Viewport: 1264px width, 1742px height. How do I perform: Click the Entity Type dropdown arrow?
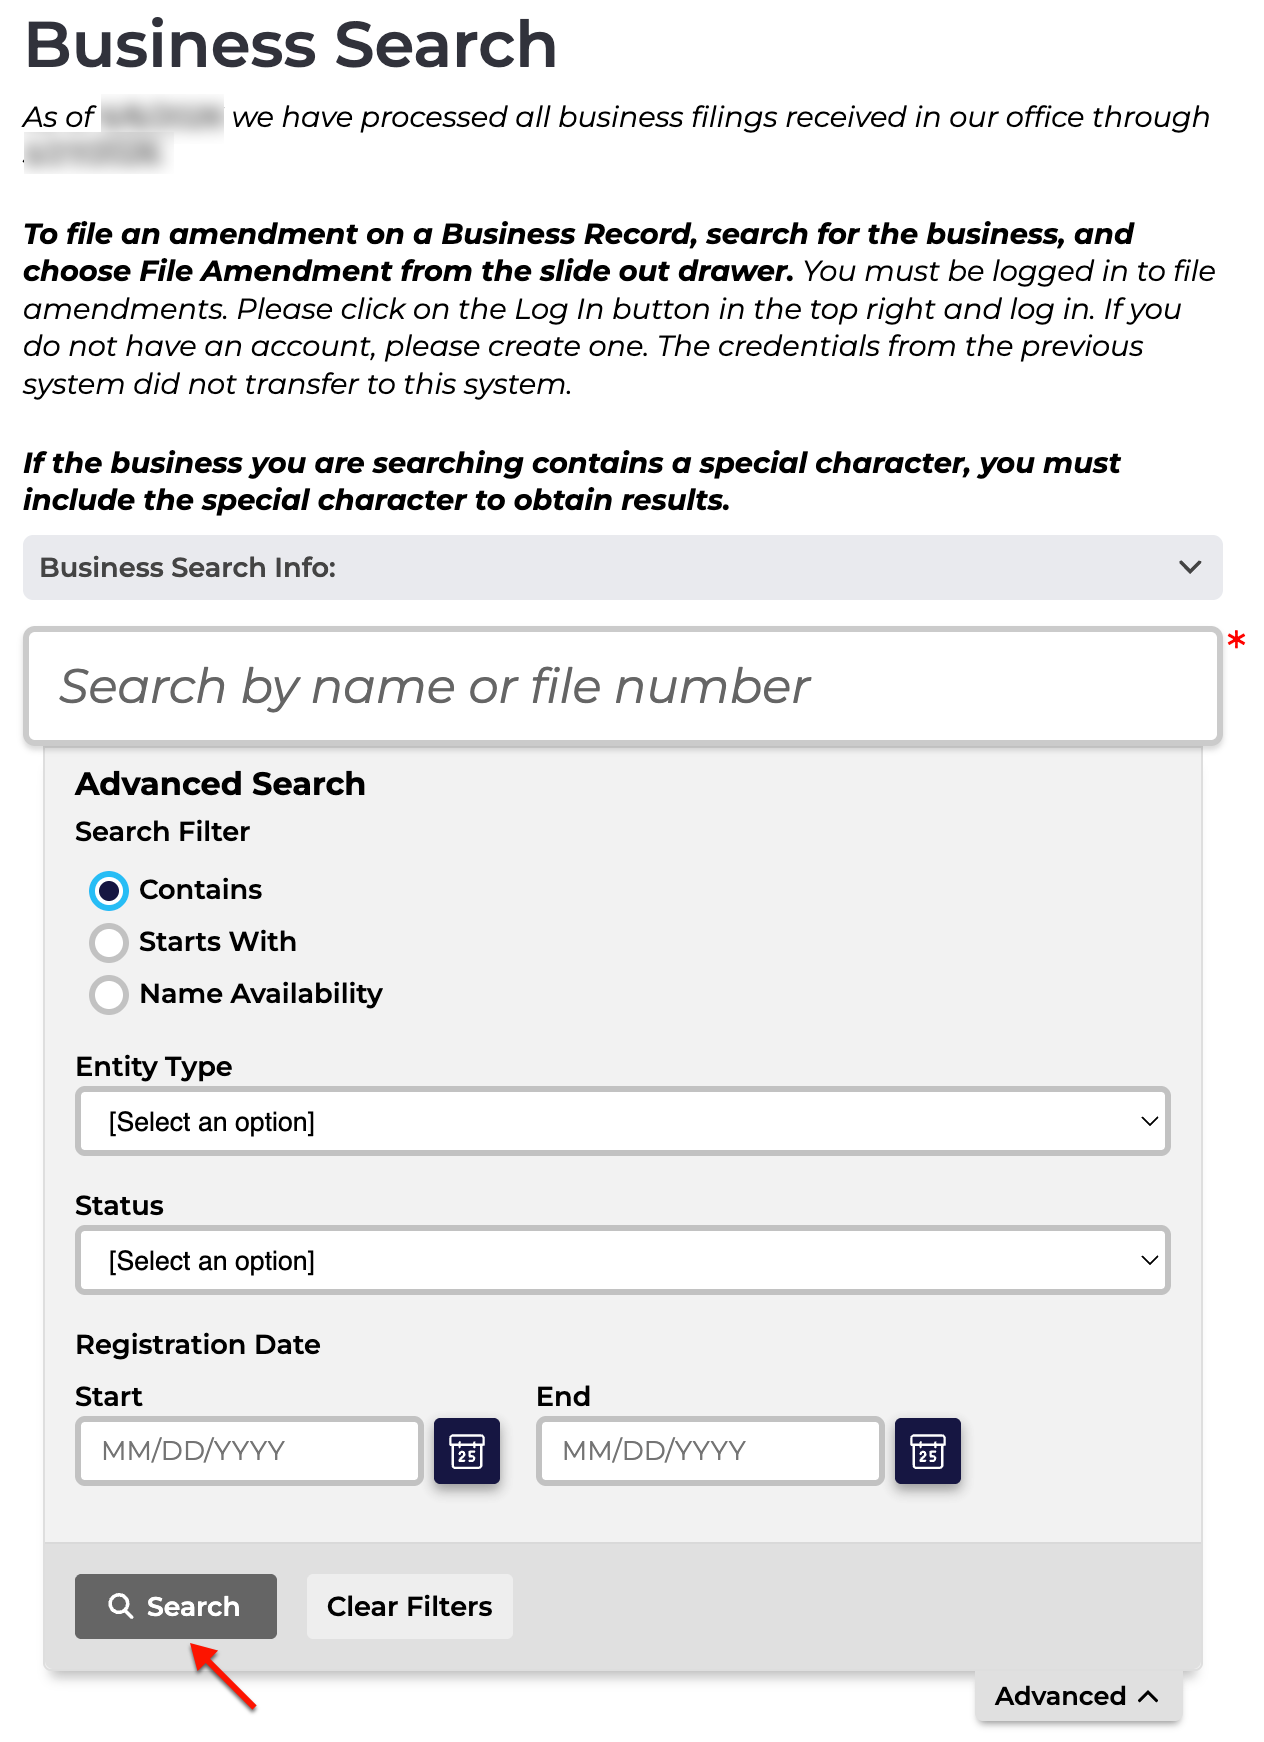coord(1150,1121)
